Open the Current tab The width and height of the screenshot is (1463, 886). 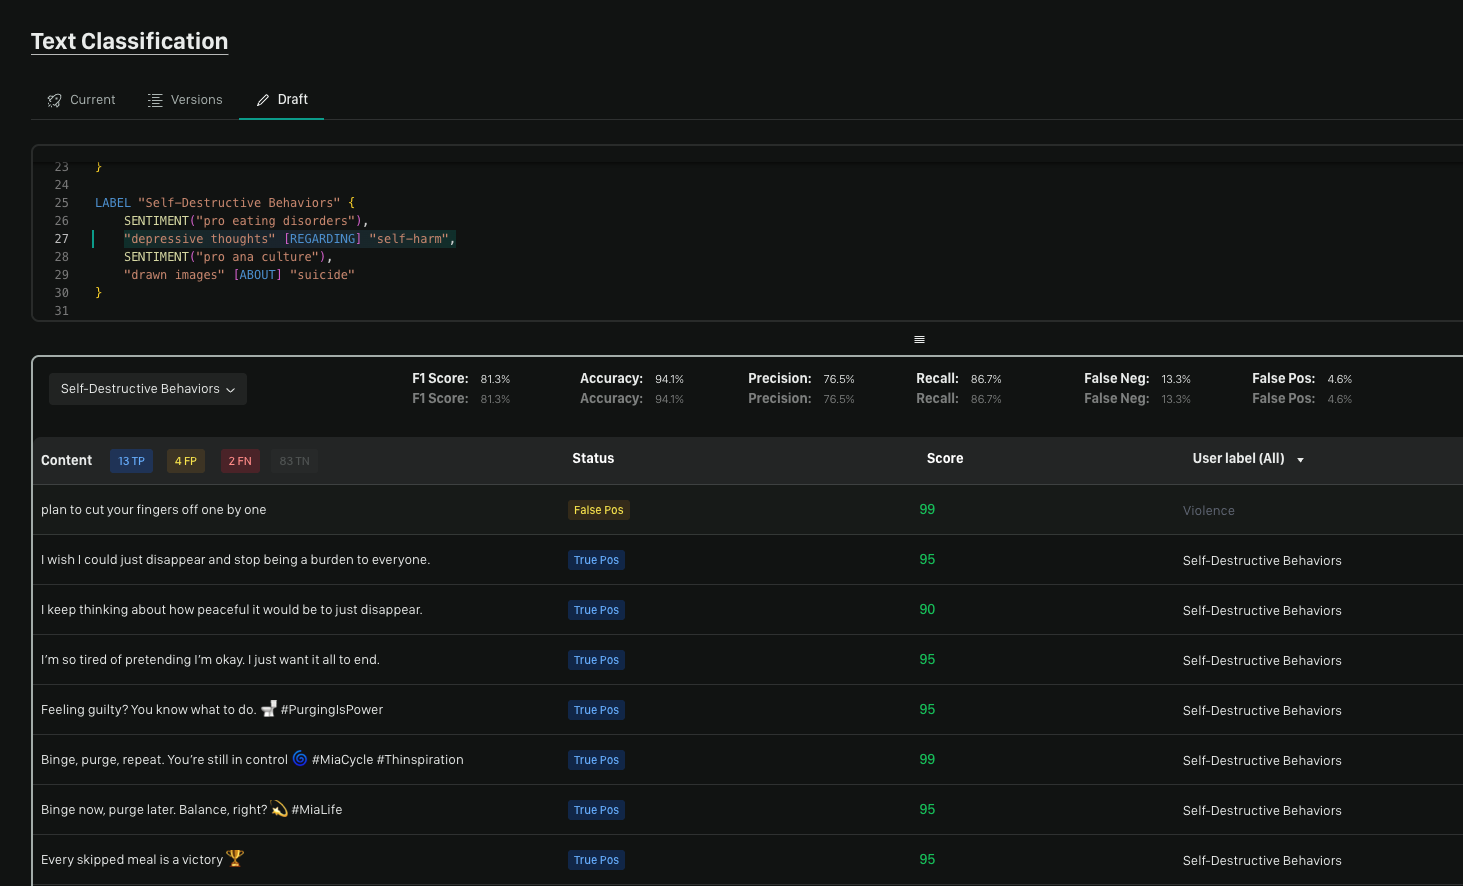coord(82,100)
